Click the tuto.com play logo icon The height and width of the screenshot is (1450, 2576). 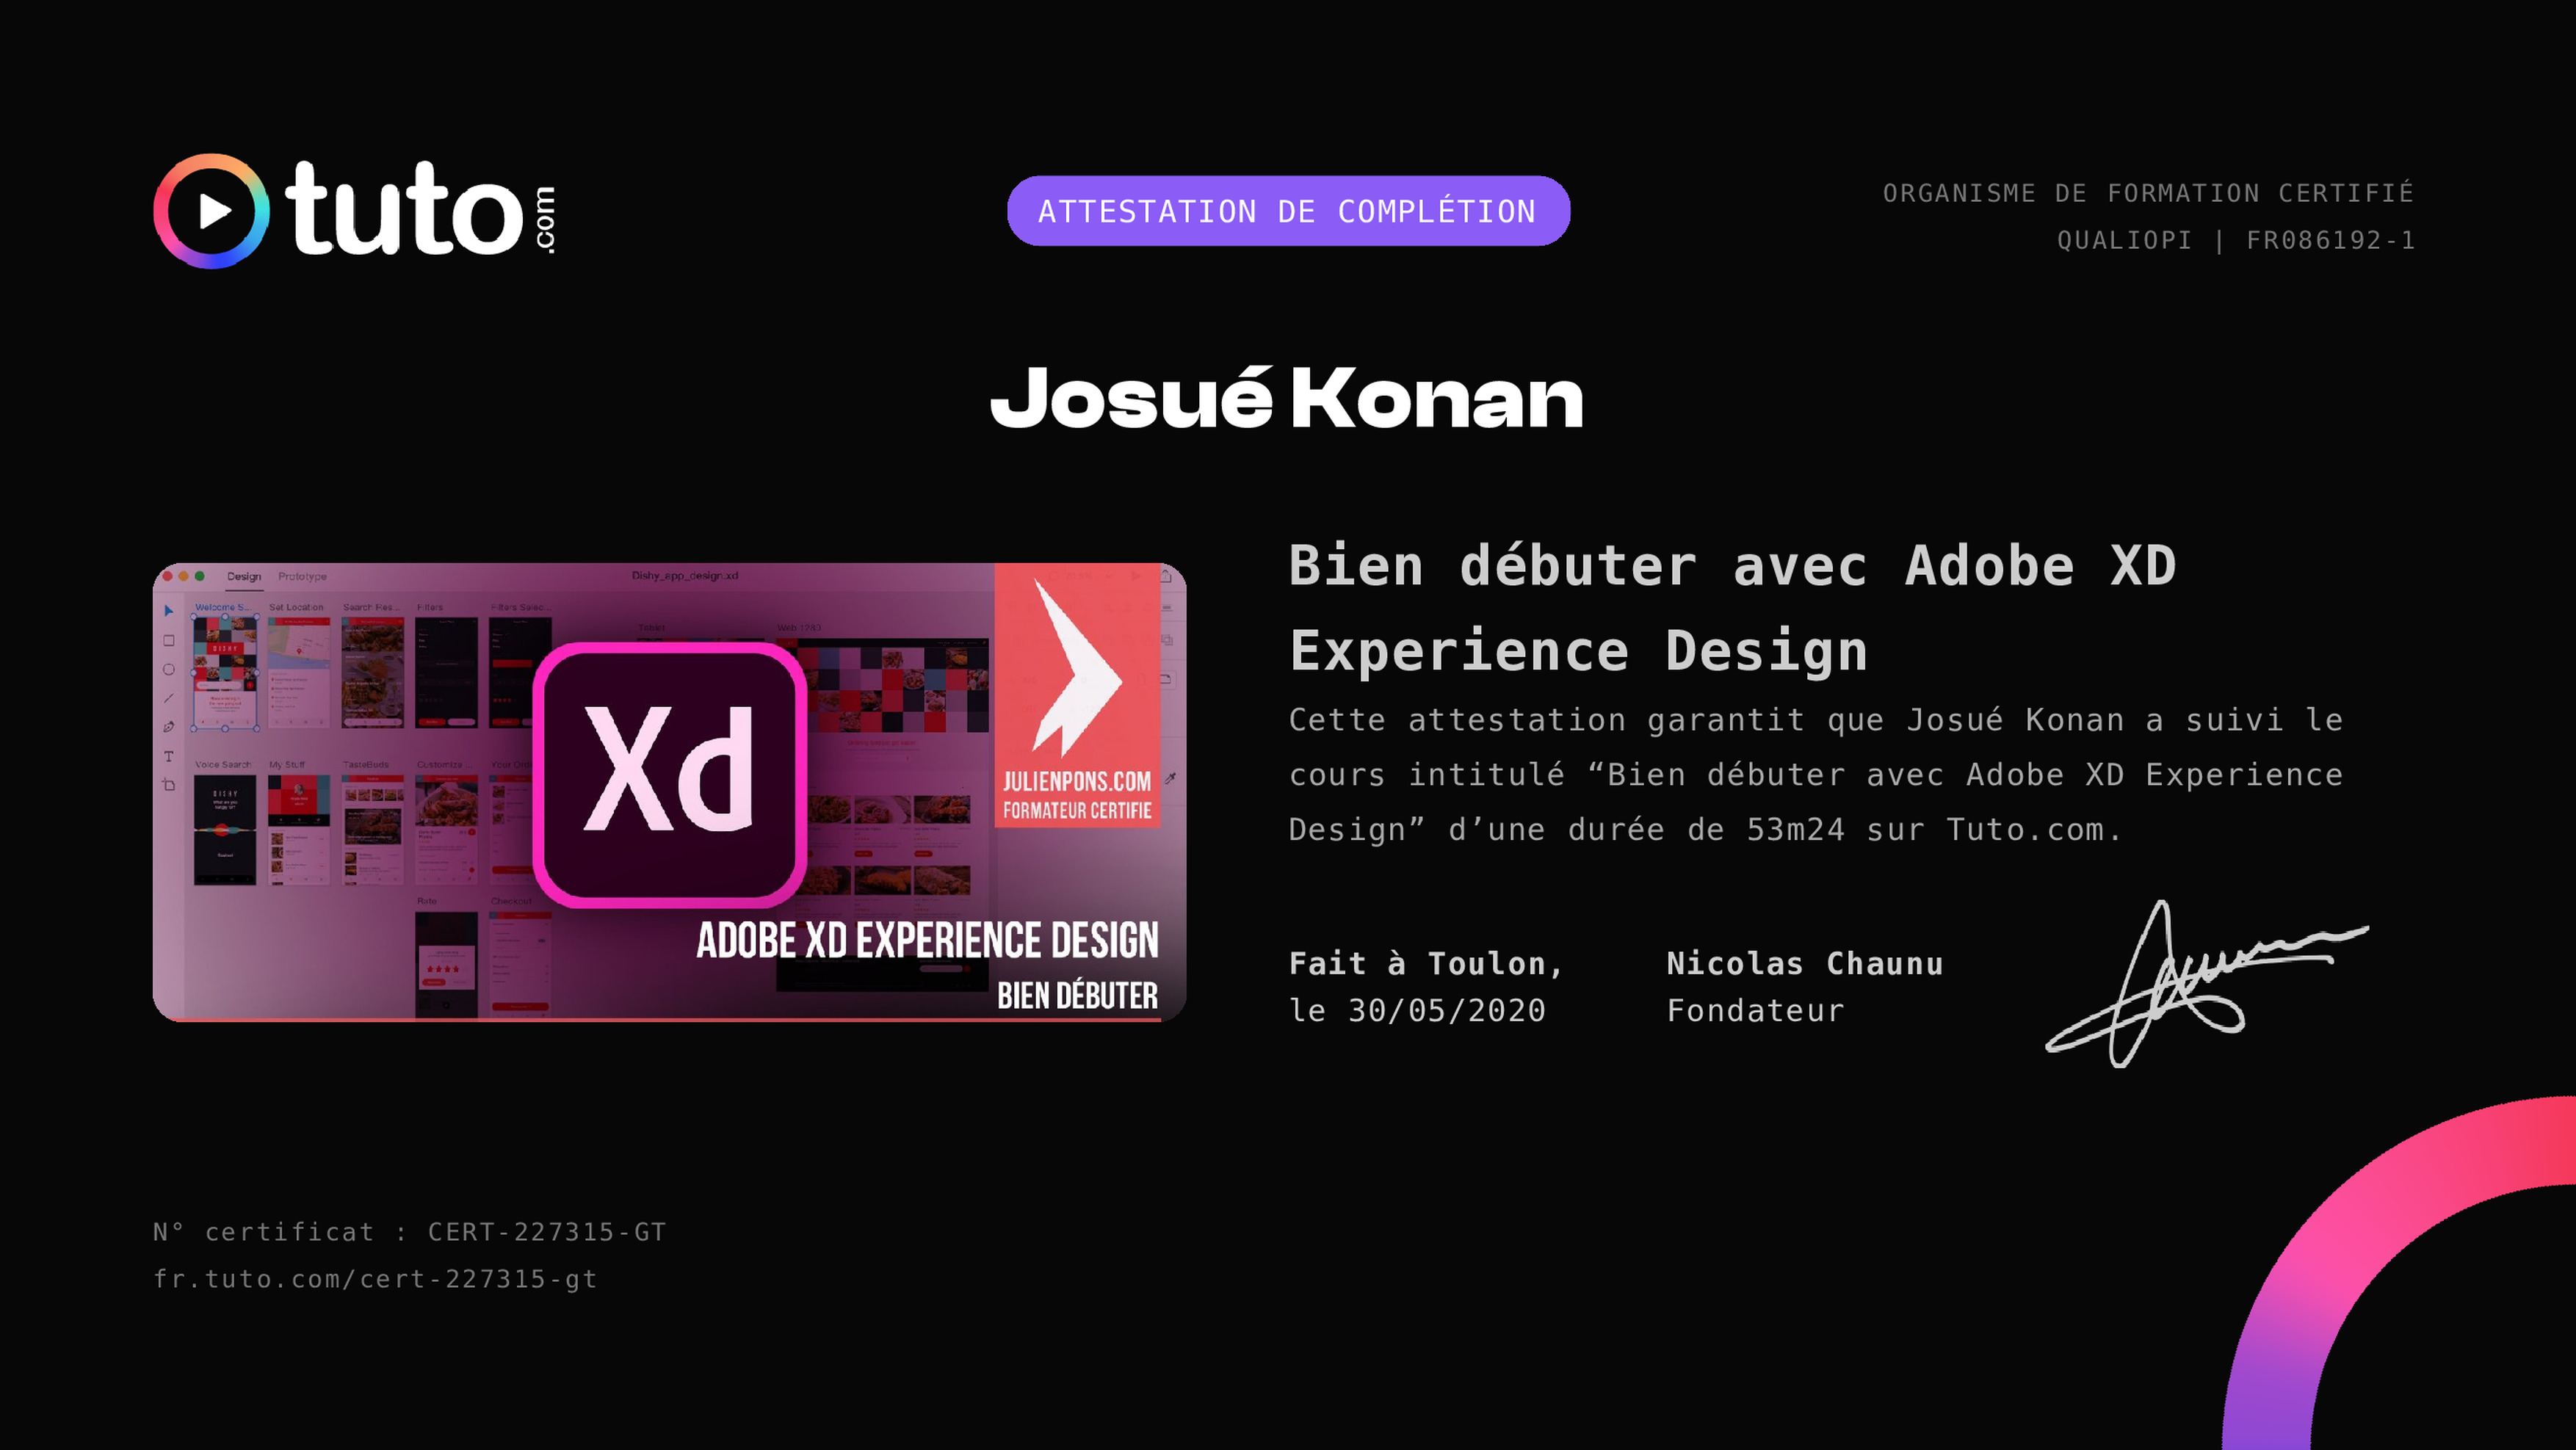(x=211, y=211)
